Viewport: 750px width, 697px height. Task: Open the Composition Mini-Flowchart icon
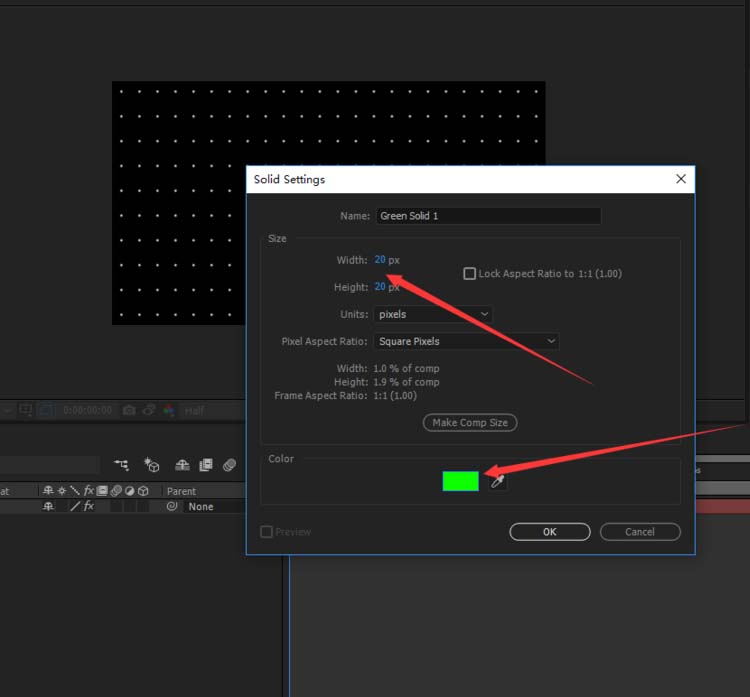pos(122,465)
